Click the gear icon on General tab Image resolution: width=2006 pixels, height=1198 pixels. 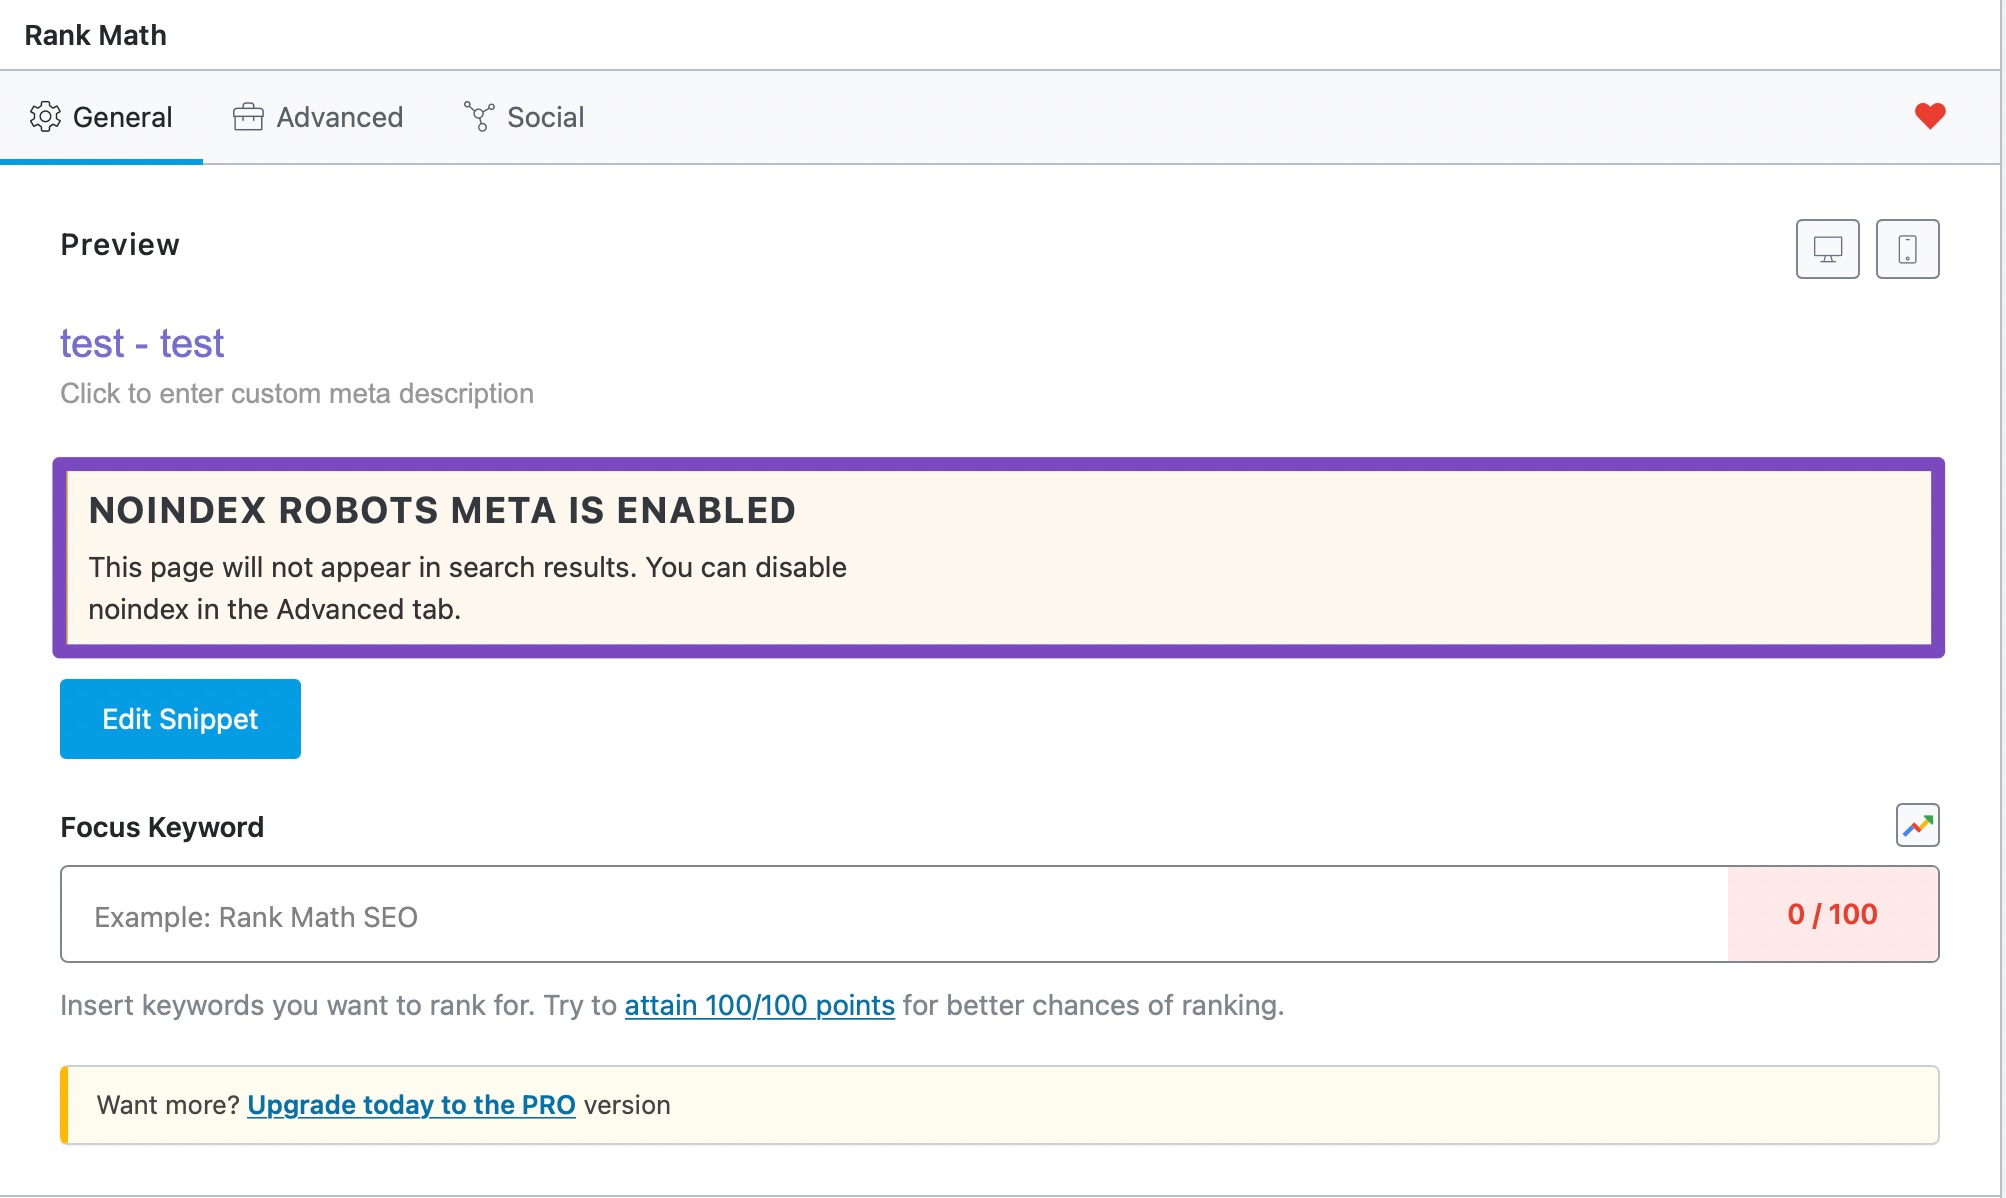point(45,117)
